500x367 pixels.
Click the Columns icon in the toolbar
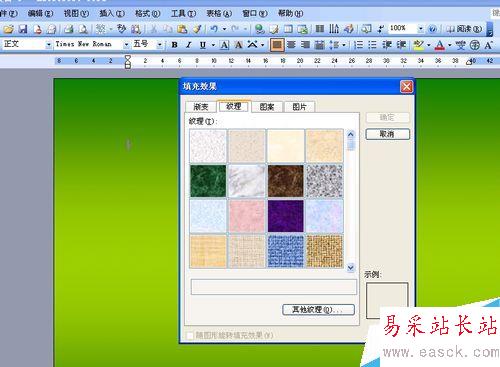coord(320,29)
